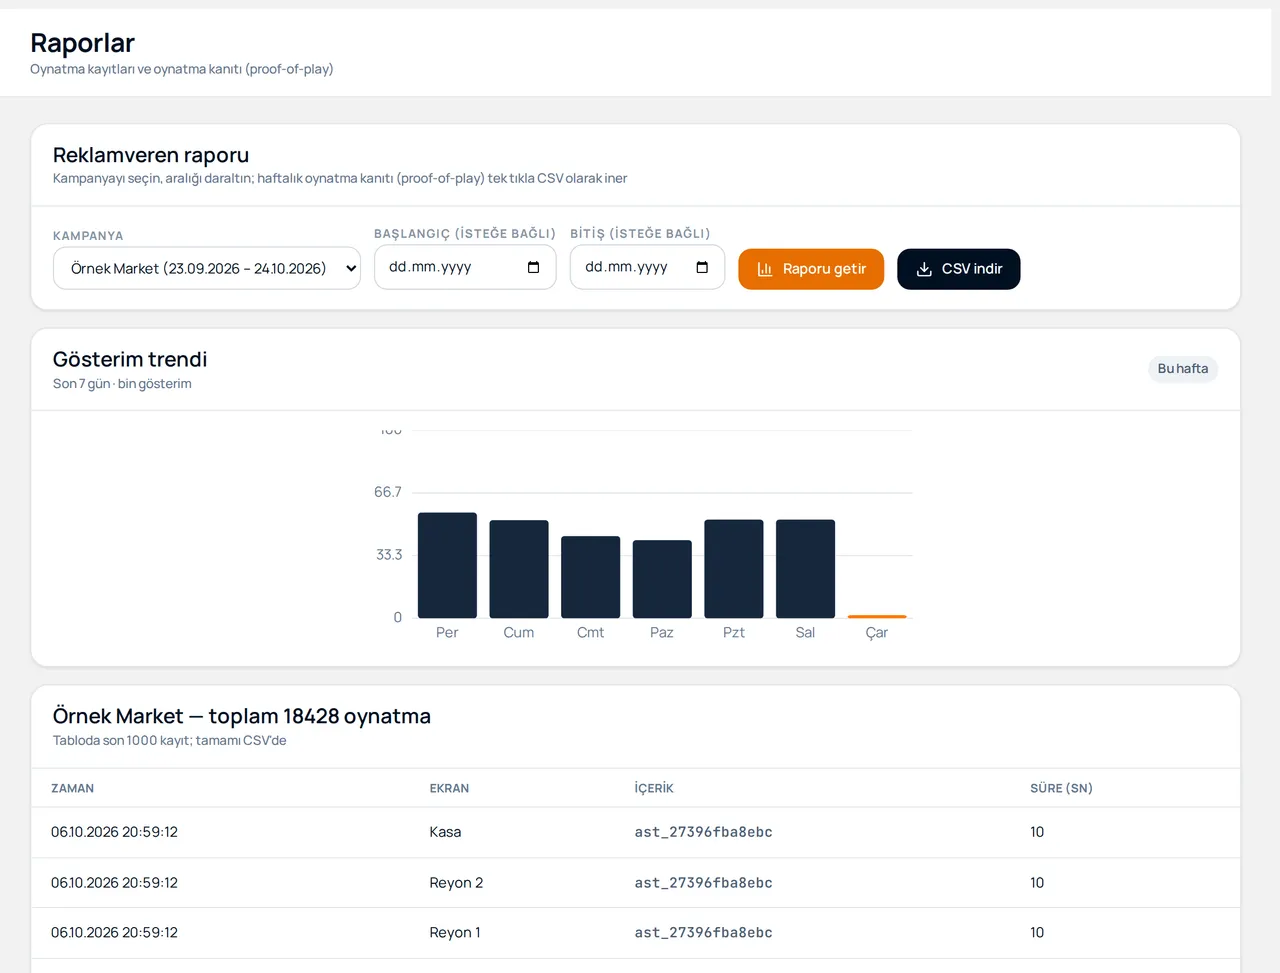The image size is (1280, 973).
Task: Click the Reyon 2 screen cell
Action: click(x=456, y=883)
